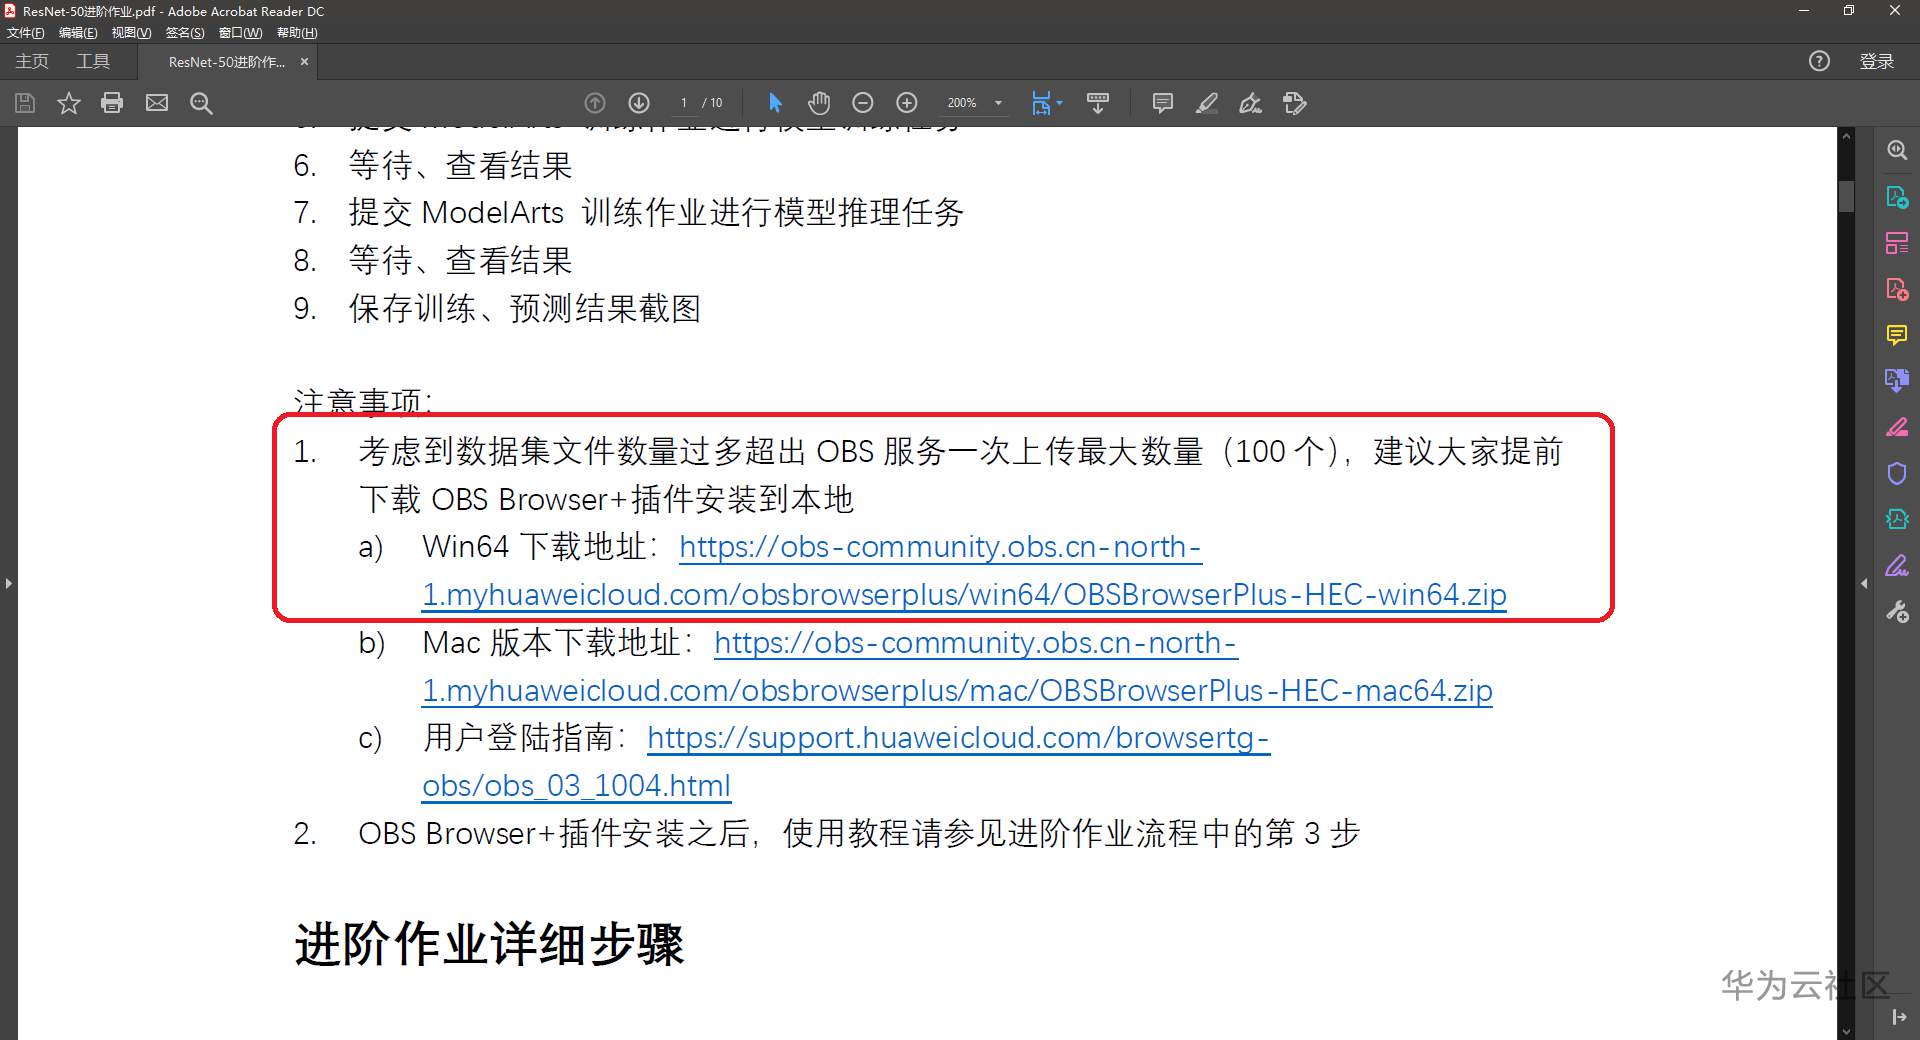Viewport: 1920px width, 1040px height.
Task: Open Organize Pages in right pane
Action: pos(1897,243)
